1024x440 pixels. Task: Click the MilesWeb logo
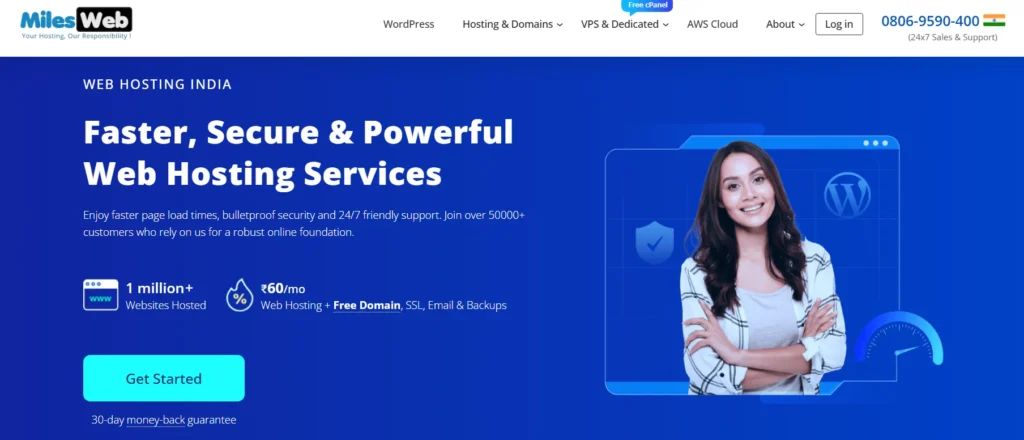(x=76, y=23)
